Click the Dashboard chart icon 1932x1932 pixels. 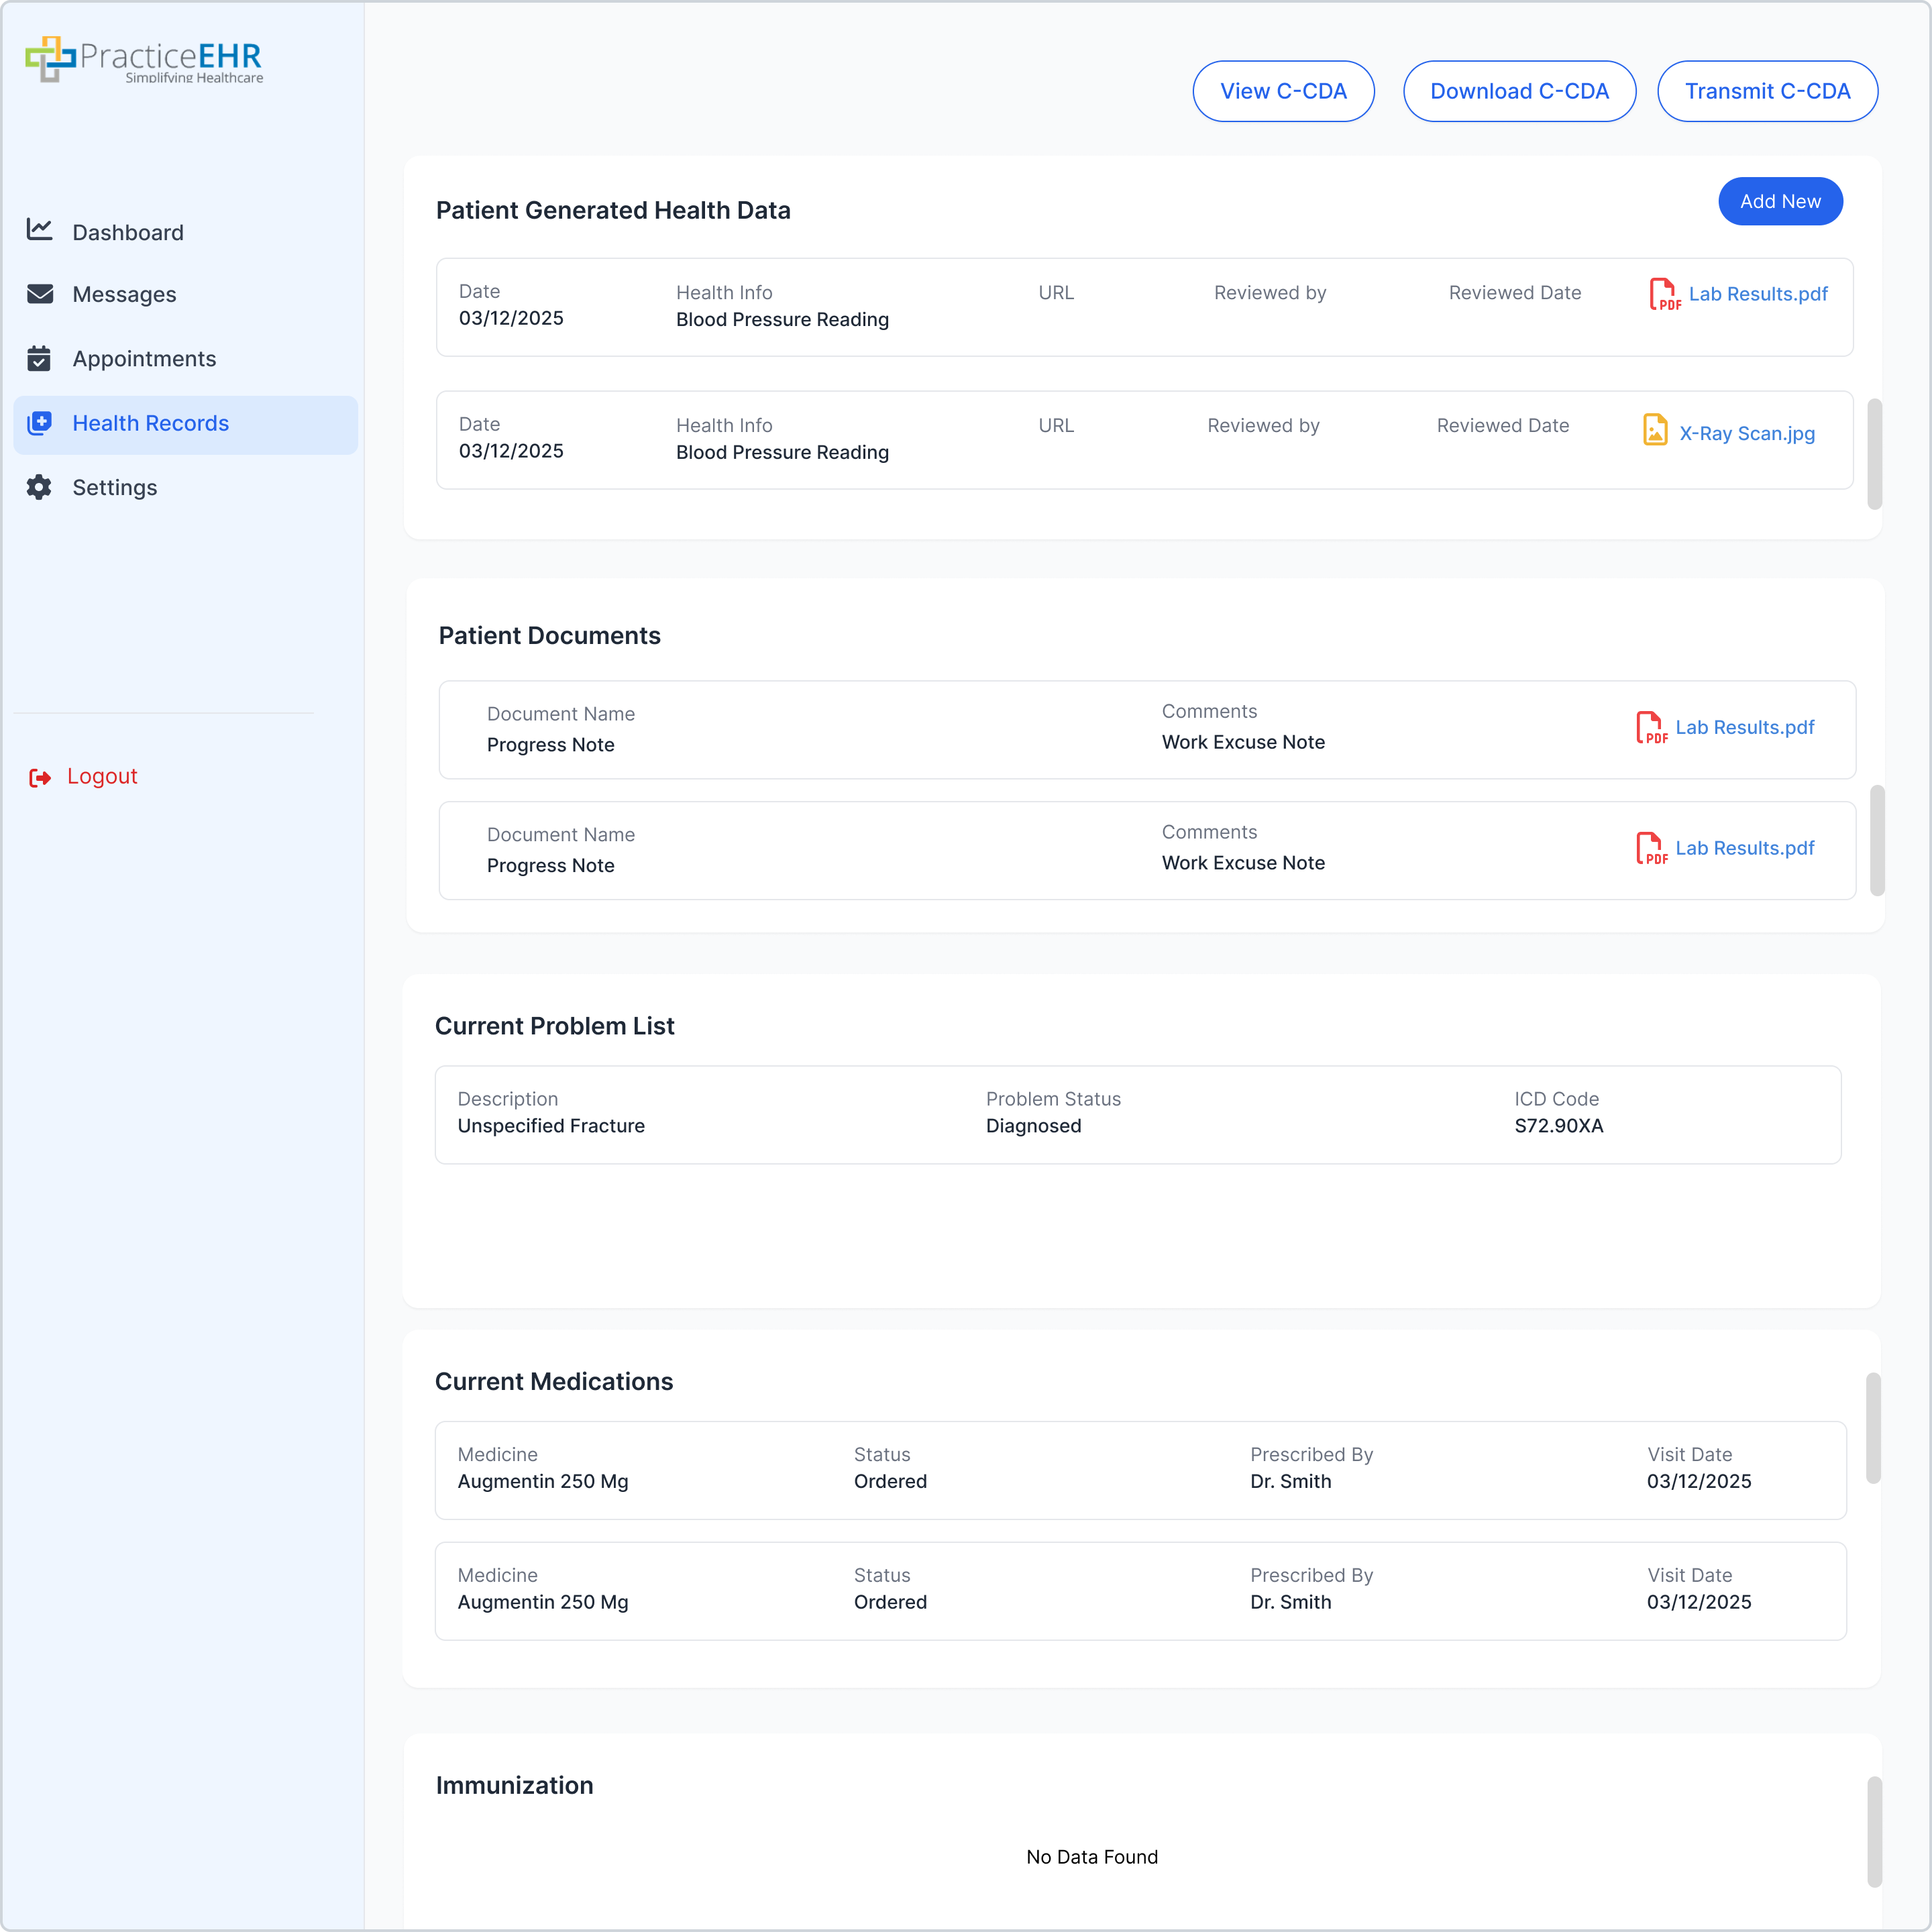point(39,230)
